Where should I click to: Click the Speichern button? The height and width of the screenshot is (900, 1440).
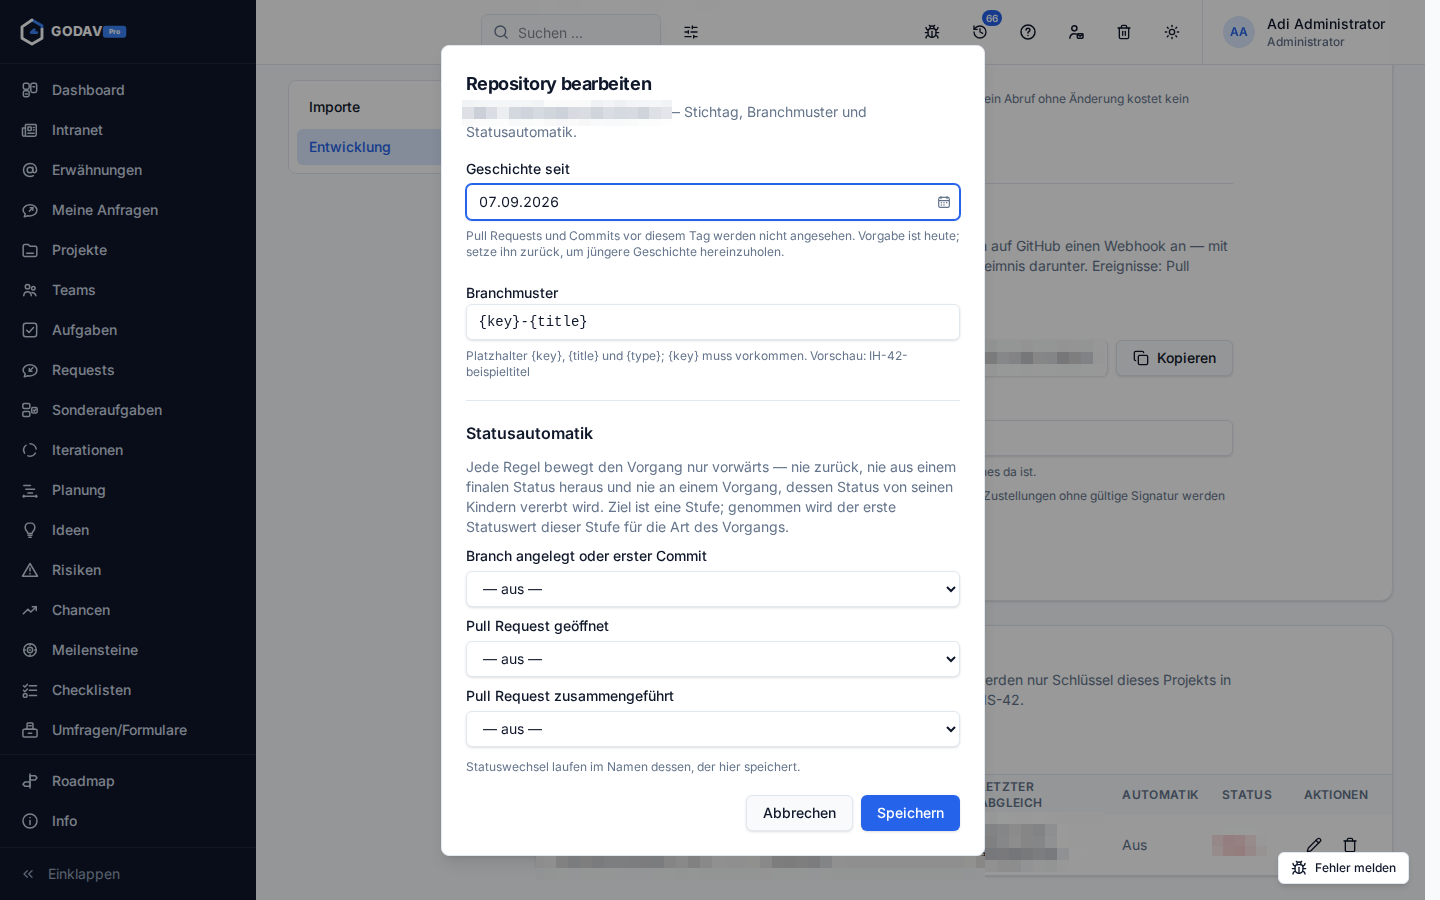[910, 813]
